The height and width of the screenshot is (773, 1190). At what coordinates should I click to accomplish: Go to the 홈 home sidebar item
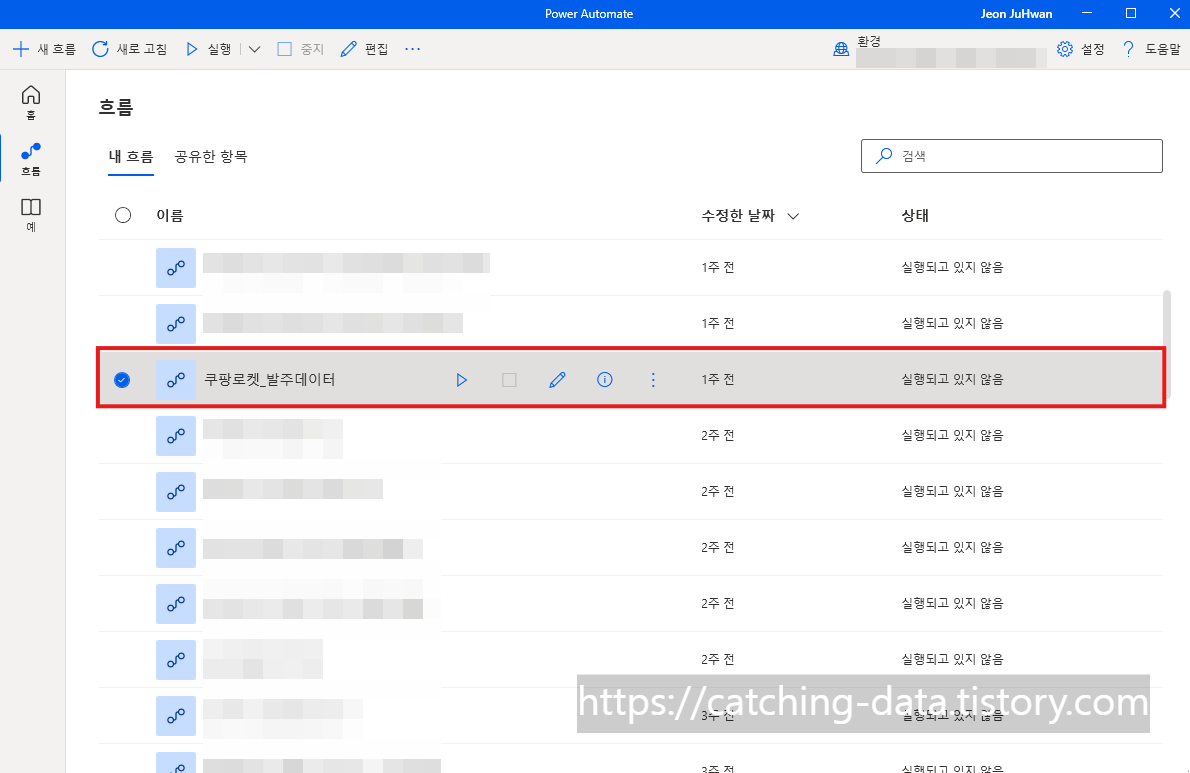[31, 102]
